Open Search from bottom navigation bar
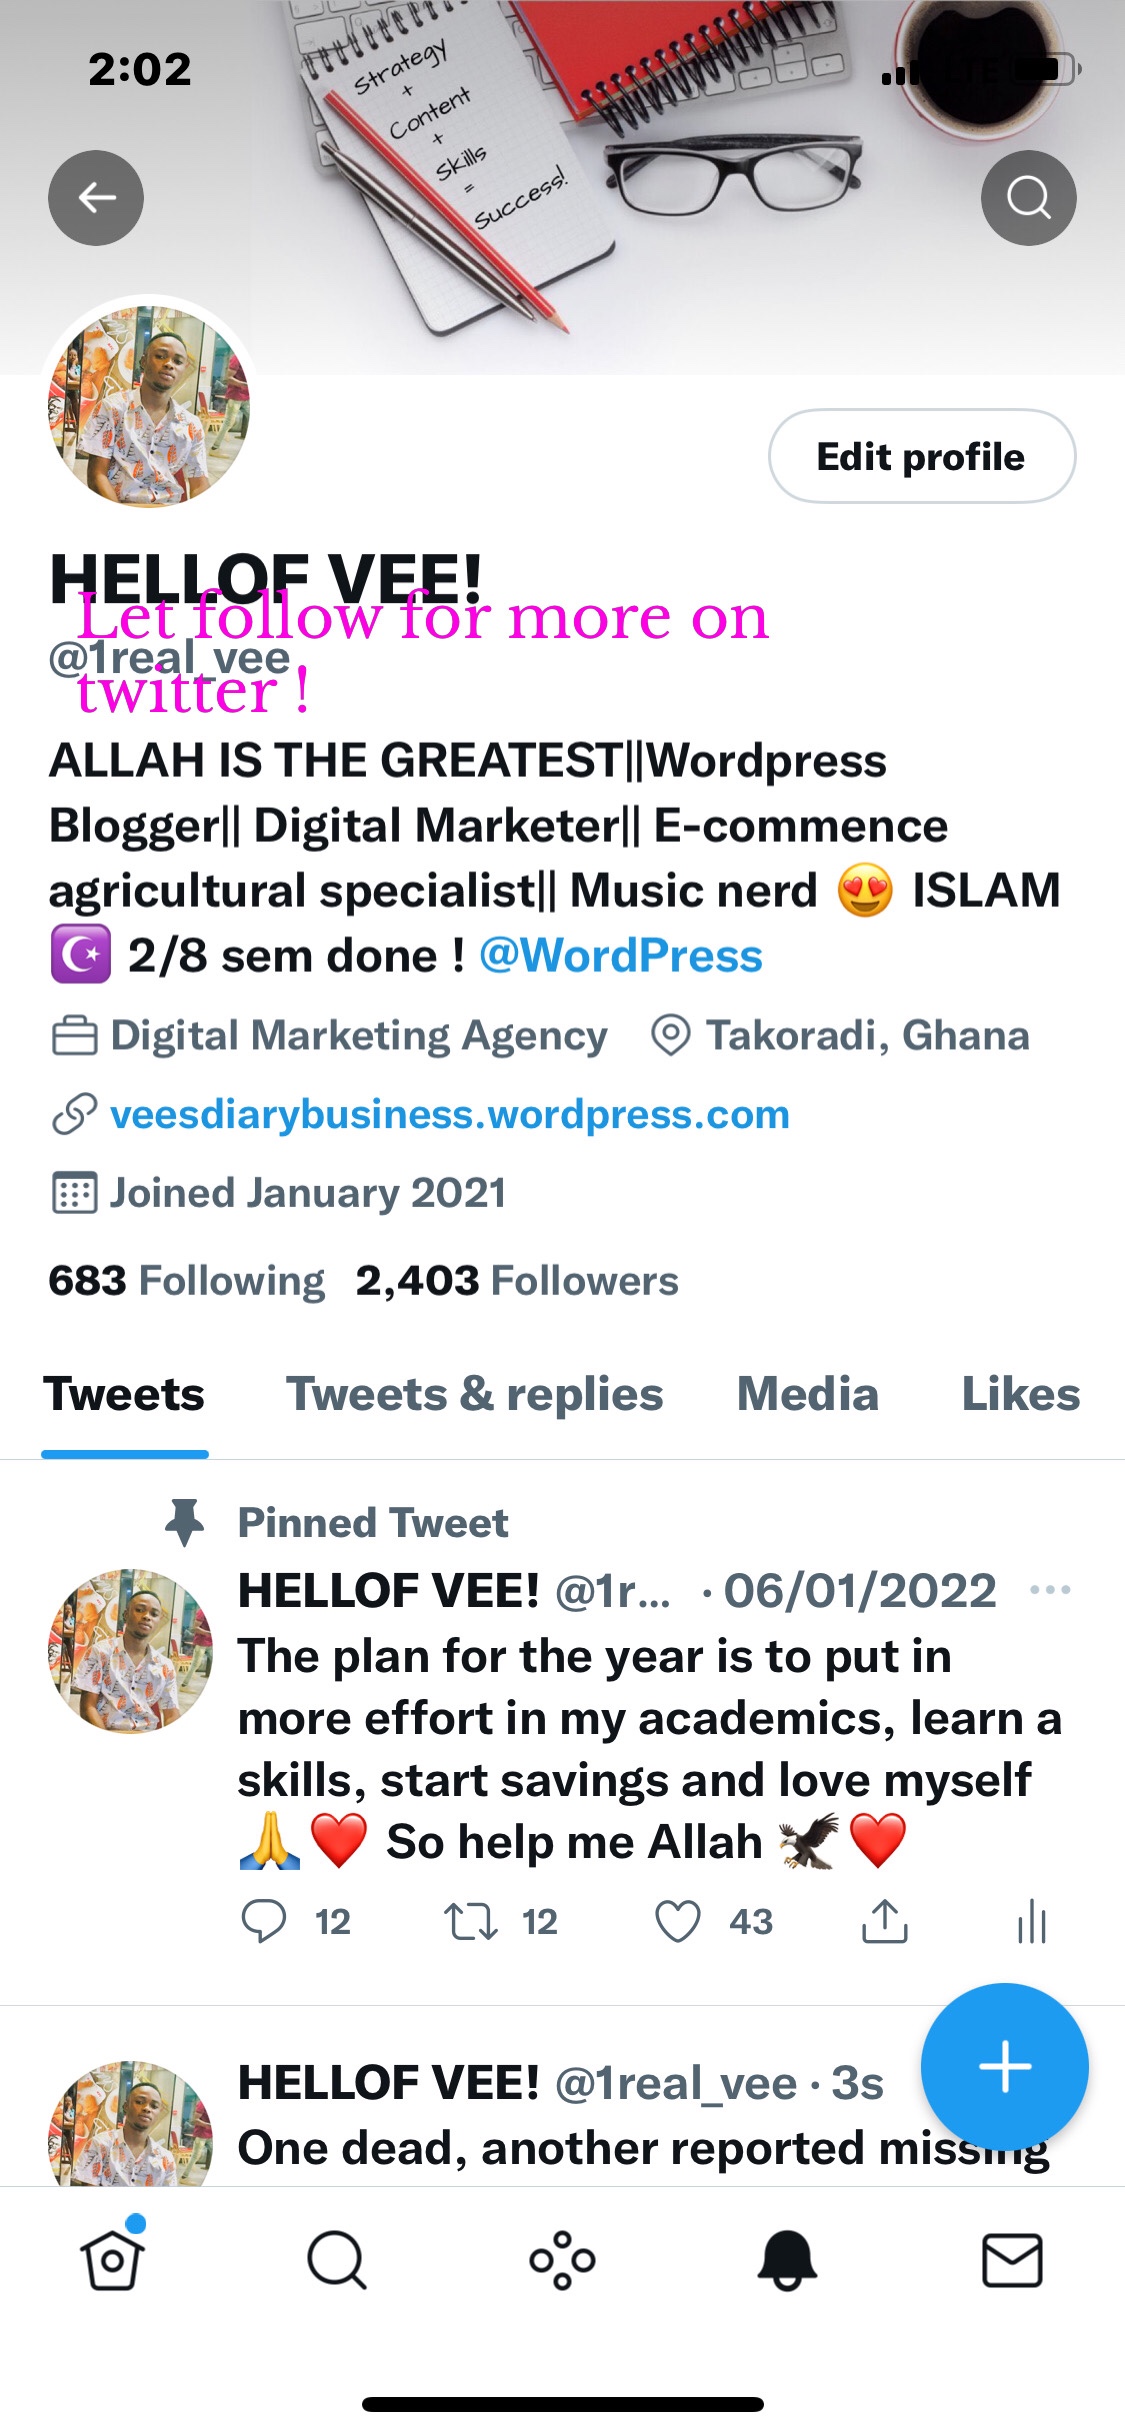The height and width of the screenshot is (2436, 1125). tap(337, 2260)
